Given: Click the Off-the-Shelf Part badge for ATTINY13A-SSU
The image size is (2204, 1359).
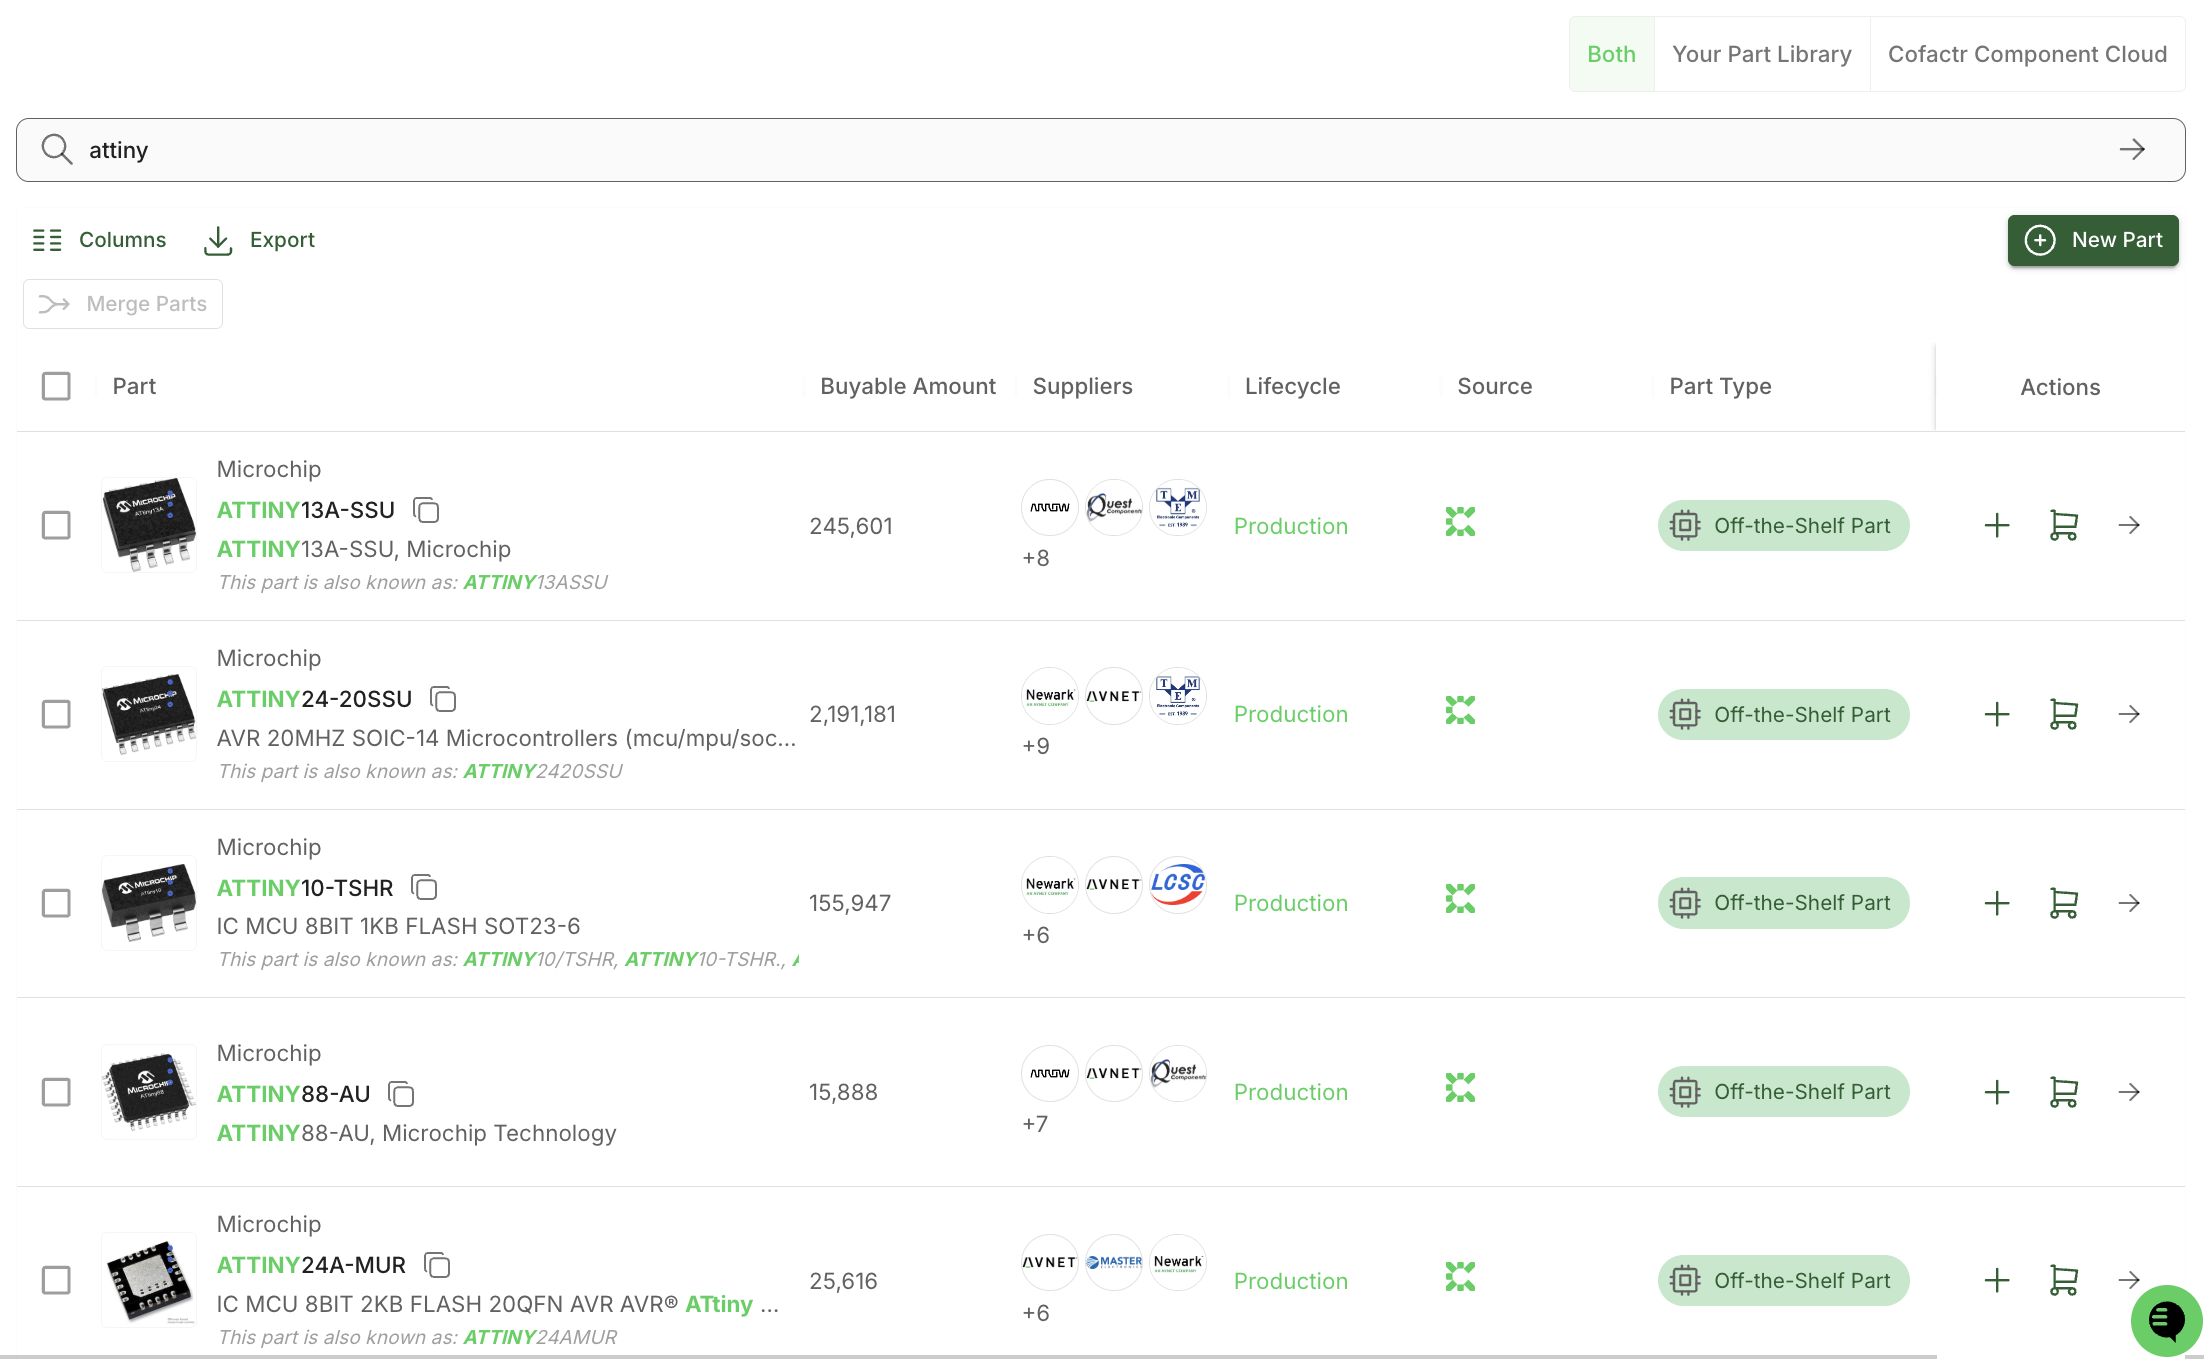Looking at the screenshot, I should point(1783,525).
